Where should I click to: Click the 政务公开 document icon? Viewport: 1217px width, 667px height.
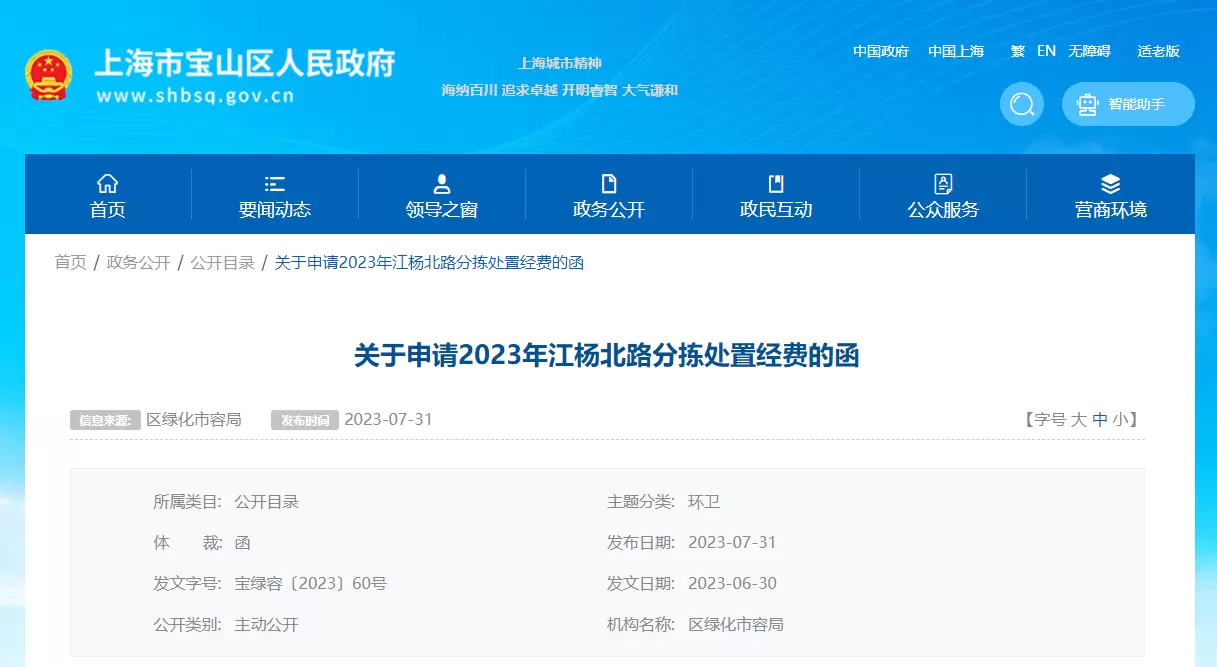click(x=608, y=183)
